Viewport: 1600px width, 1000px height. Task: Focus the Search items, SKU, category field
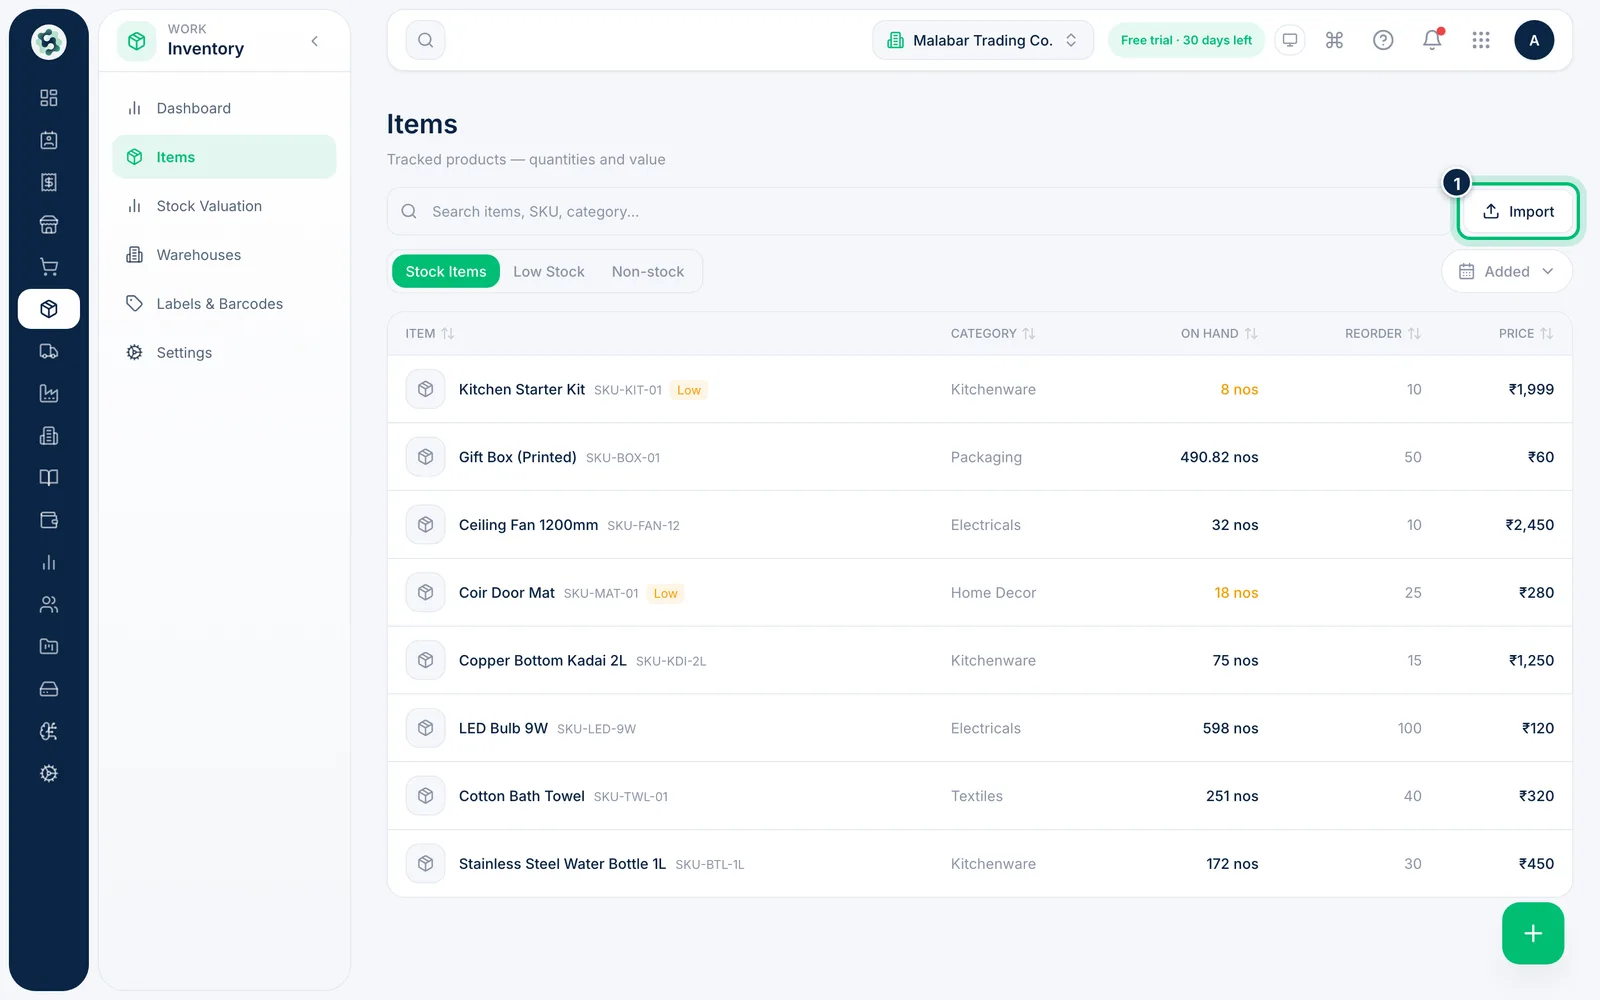click(917, 211)
